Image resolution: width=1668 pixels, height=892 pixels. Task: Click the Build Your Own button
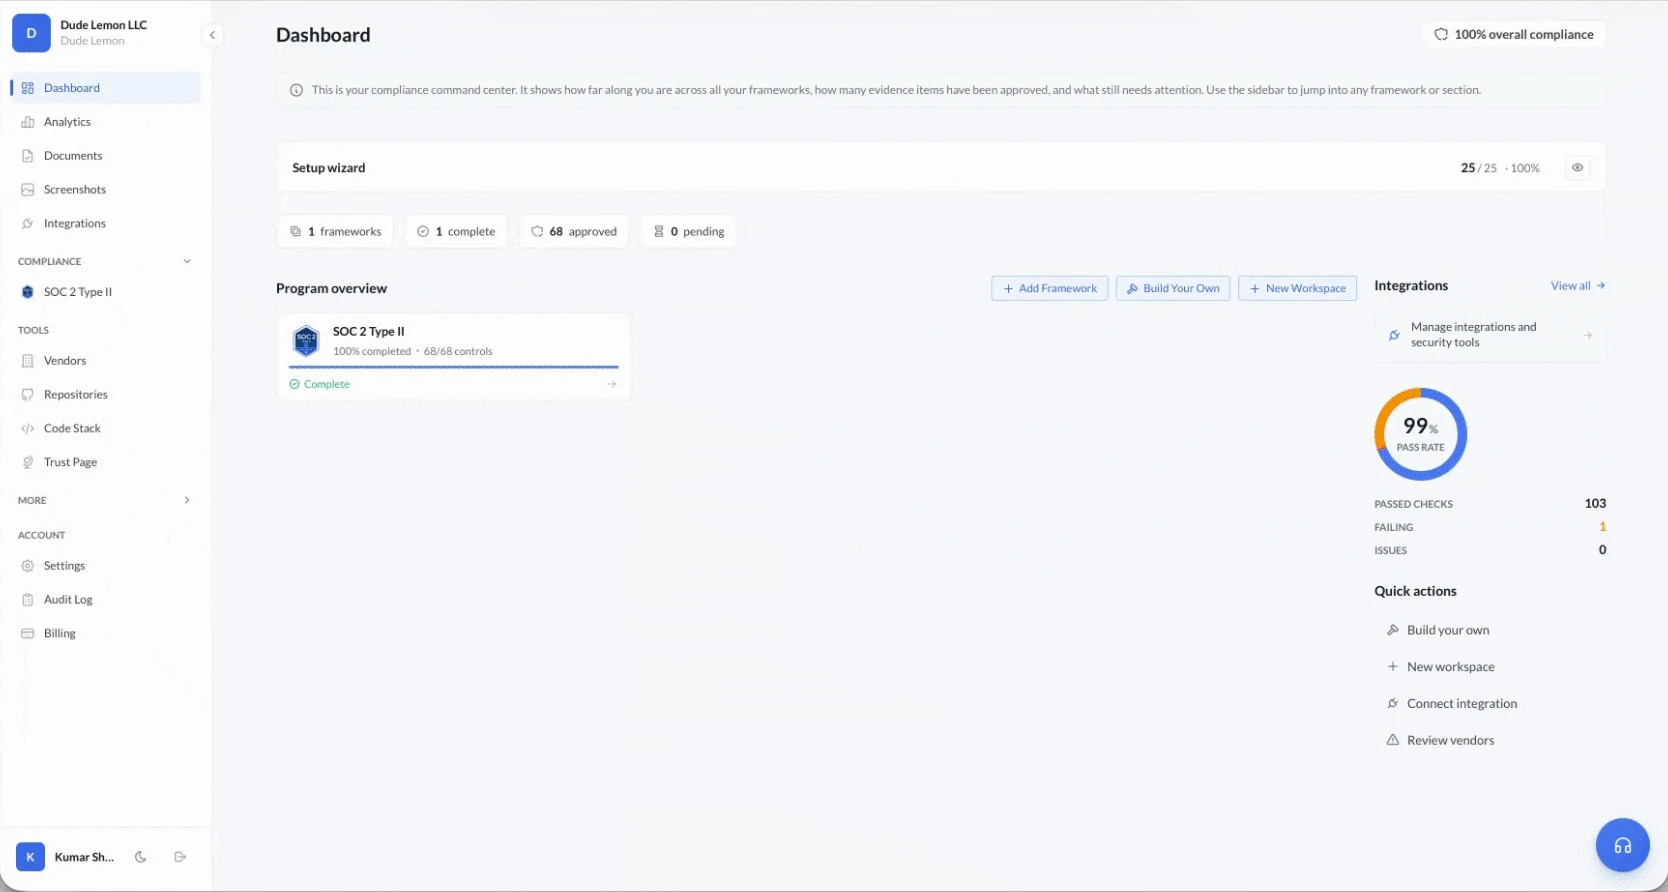tap(1173, 289)
